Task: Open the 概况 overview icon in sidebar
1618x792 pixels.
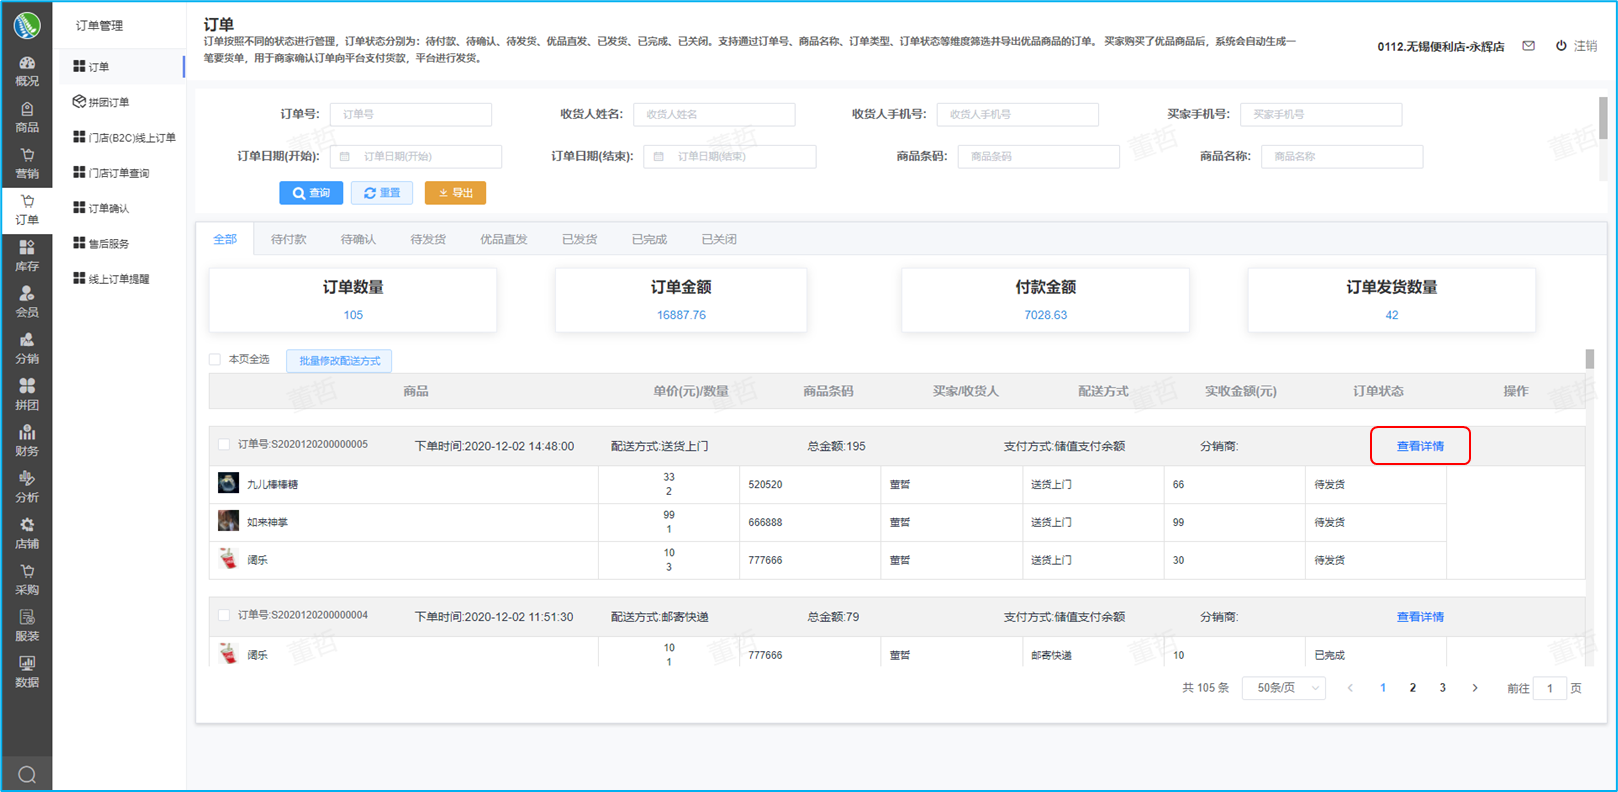Action: tap(27, 70)
